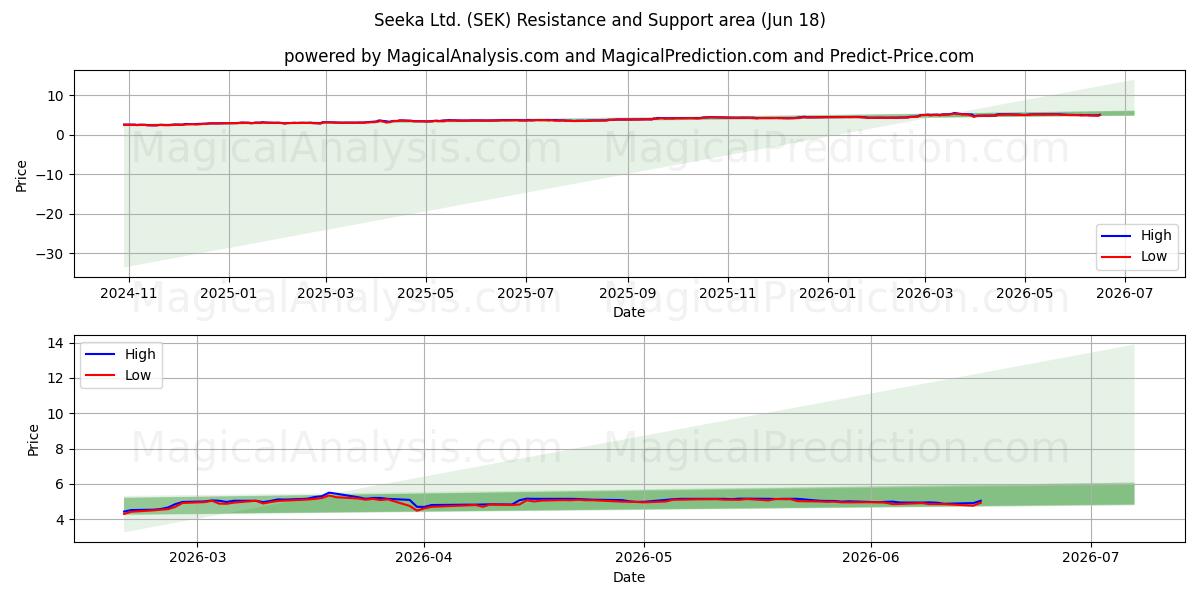
Task: Click the 'Date' axis label under the top chart
Action: click(629, 312)
